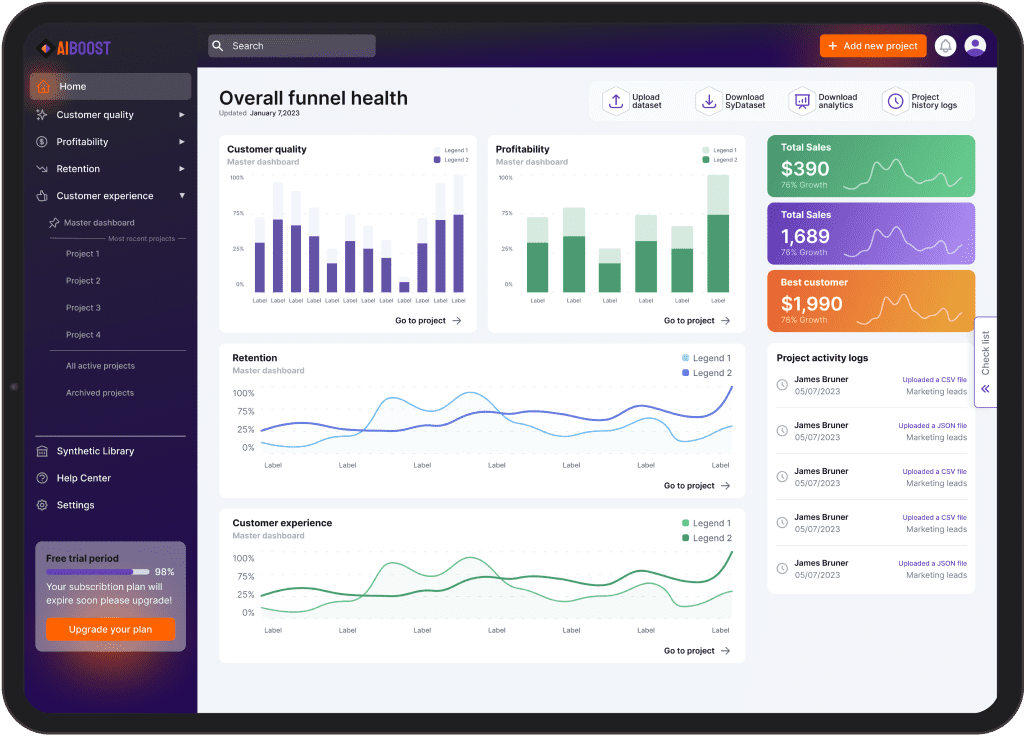Select Master dashboard under Customer experience
This screenshot has height=736, width=1025.
click(99, 222)
